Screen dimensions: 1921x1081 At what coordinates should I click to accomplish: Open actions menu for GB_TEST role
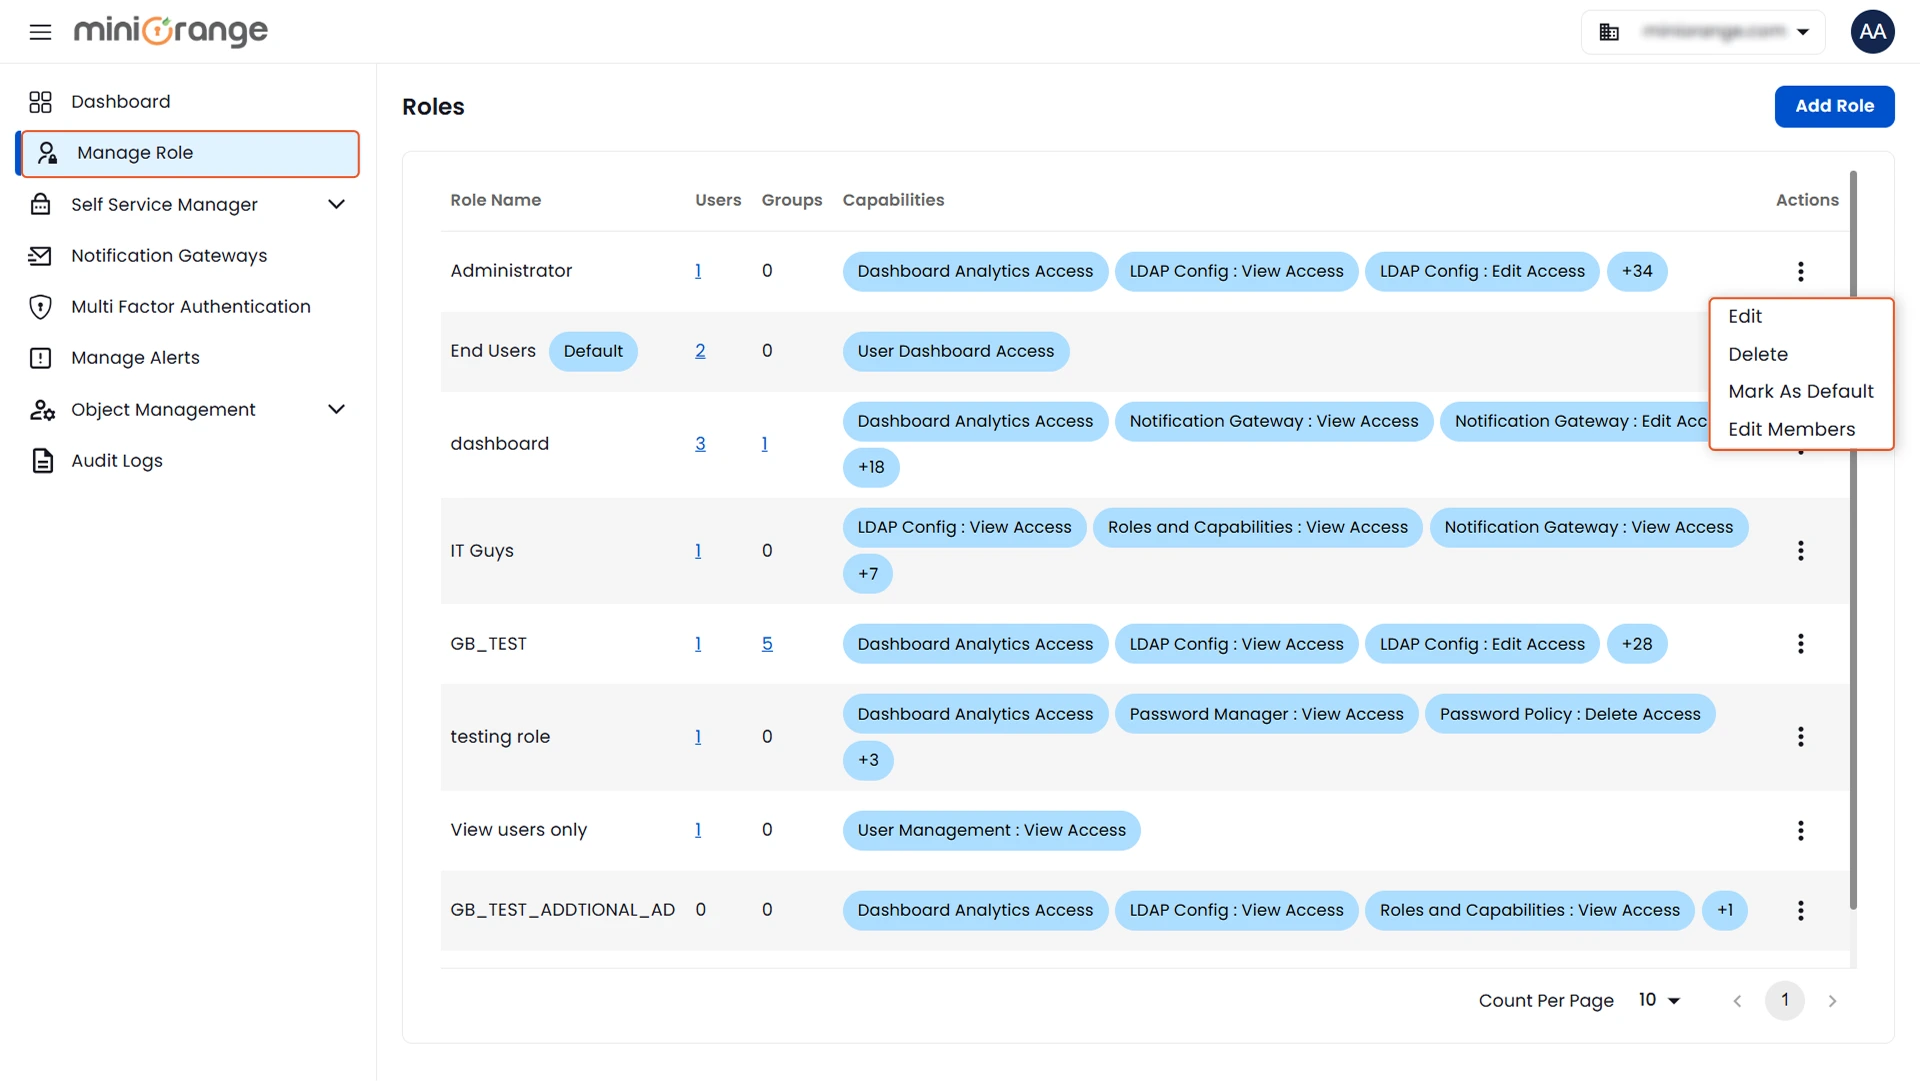click(1800, 644)
